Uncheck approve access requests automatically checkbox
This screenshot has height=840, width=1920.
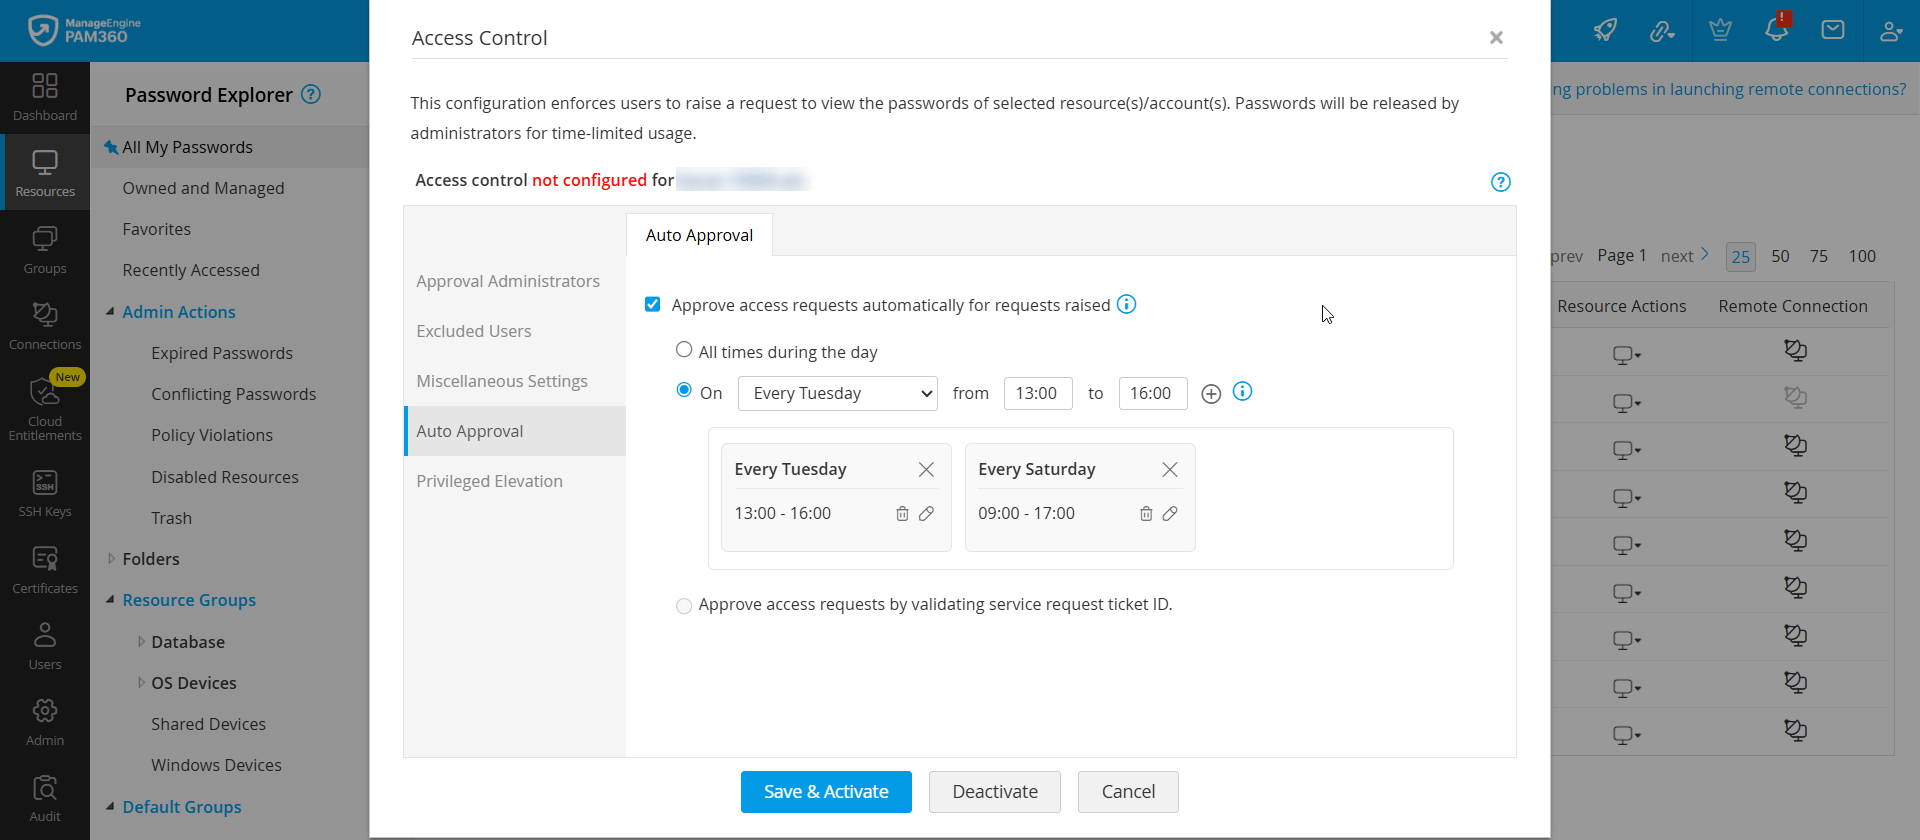653,305
